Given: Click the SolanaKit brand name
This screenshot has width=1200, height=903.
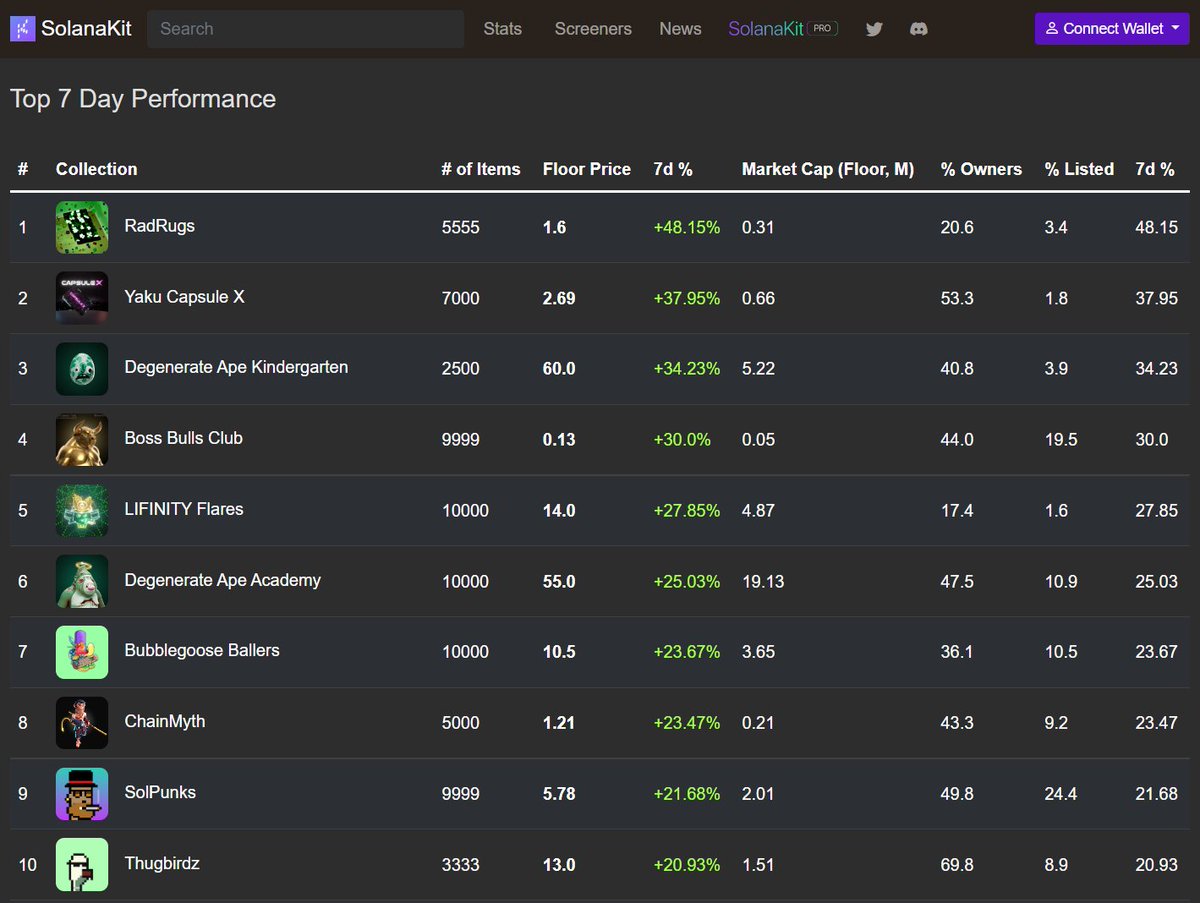Looking at the screenshot, I should (x=86, y=29).
